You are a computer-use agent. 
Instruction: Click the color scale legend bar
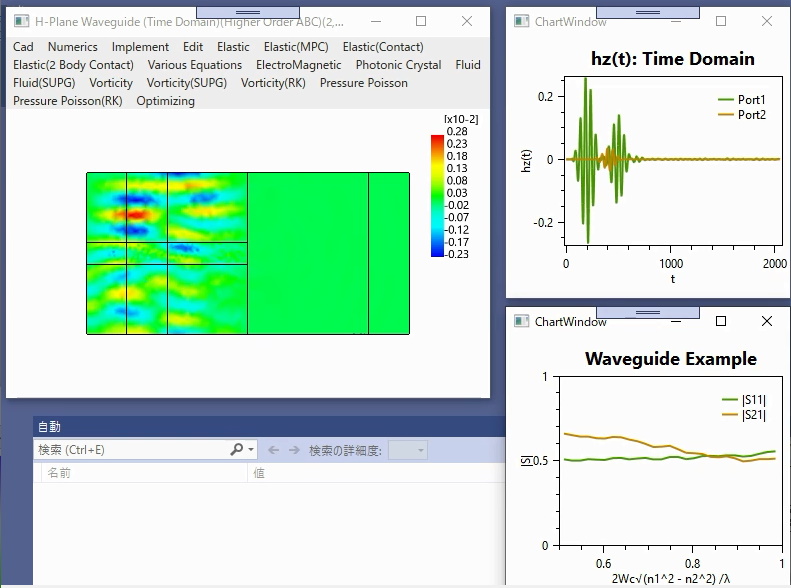pyautogui.click(x=437, y=196)
